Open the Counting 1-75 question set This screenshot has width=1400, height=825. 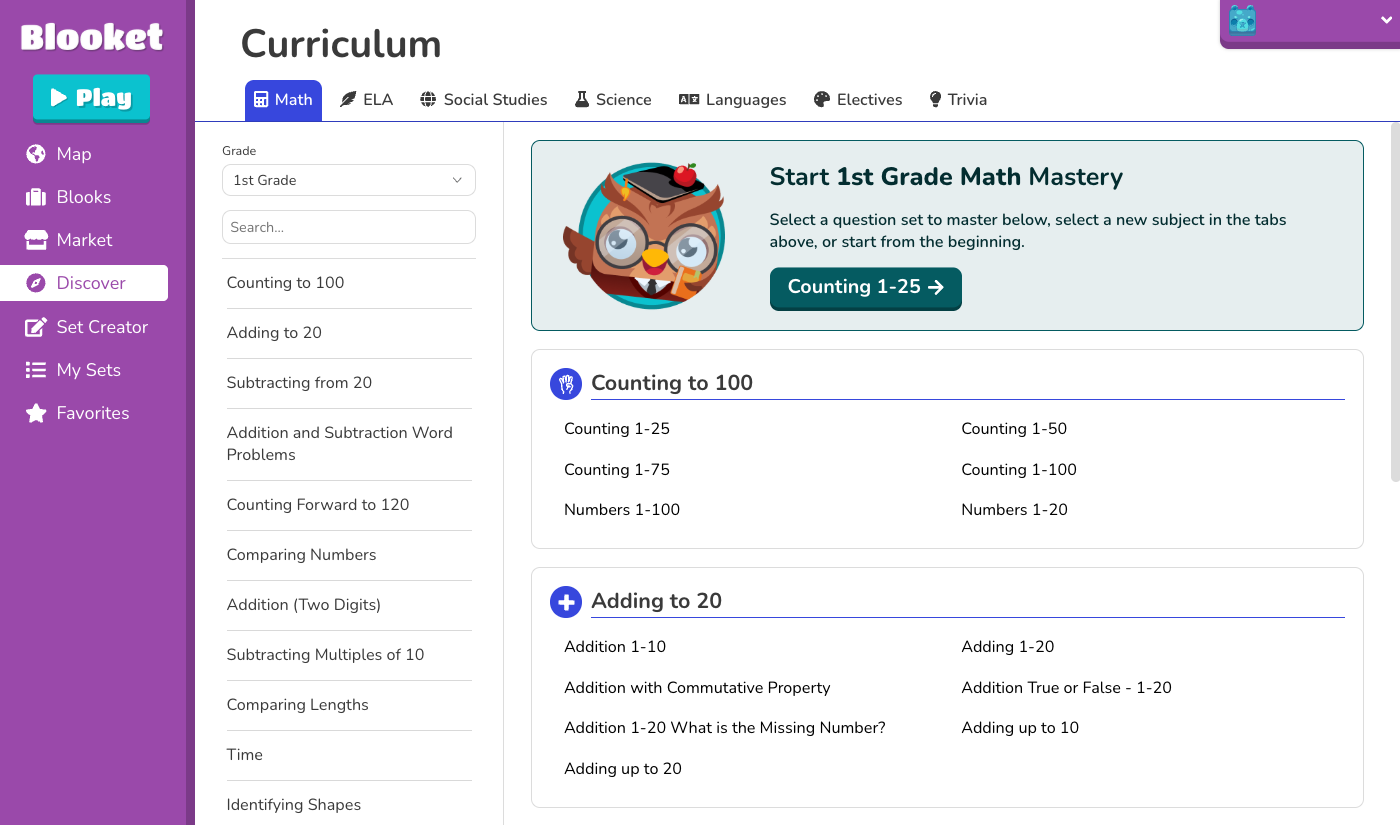617,469
